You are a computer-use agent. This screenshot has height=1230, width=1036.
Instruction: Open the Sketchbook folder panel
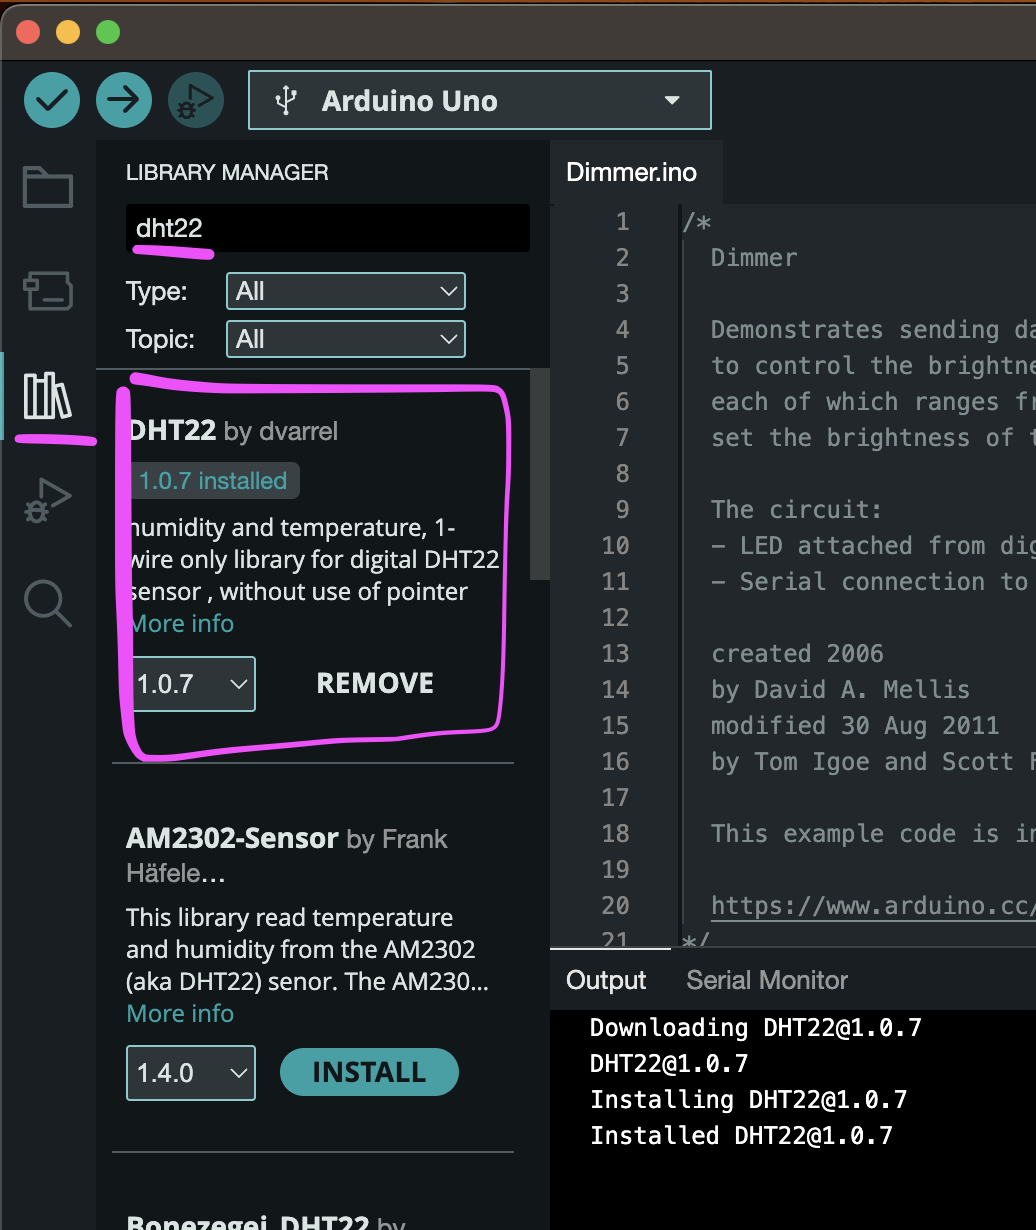click(48, 187)
